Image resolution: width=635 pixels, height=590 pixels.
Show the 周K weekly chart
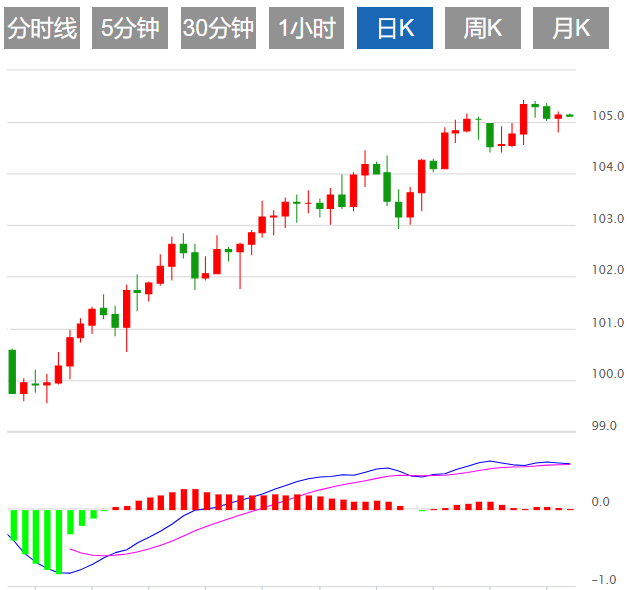483,29
